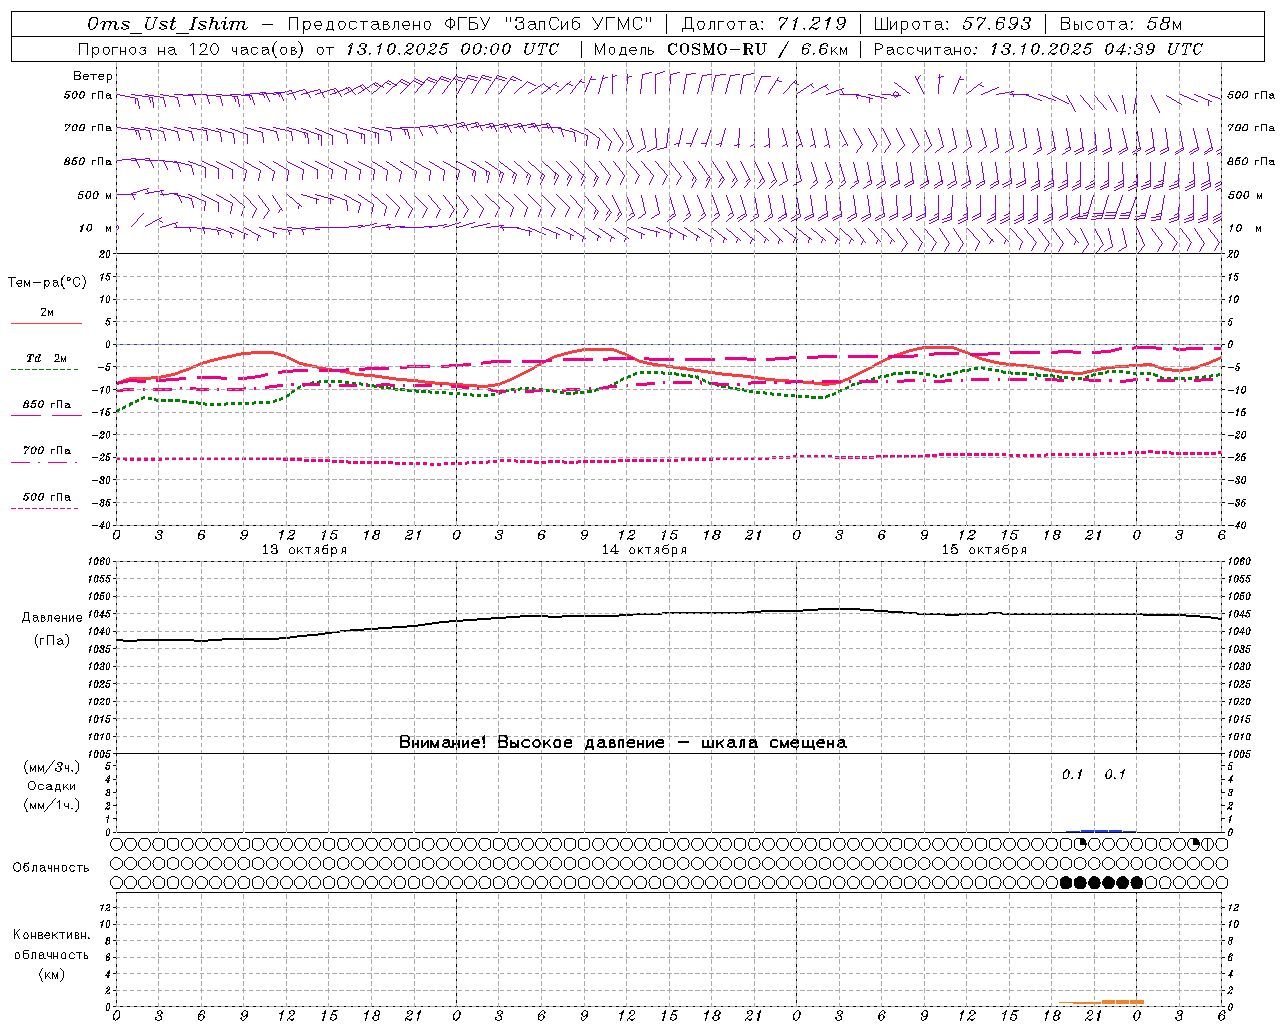Click the Модель COSMO-RU / 6.6км label
The image size is (1280, 1024).
pos(720,49)
